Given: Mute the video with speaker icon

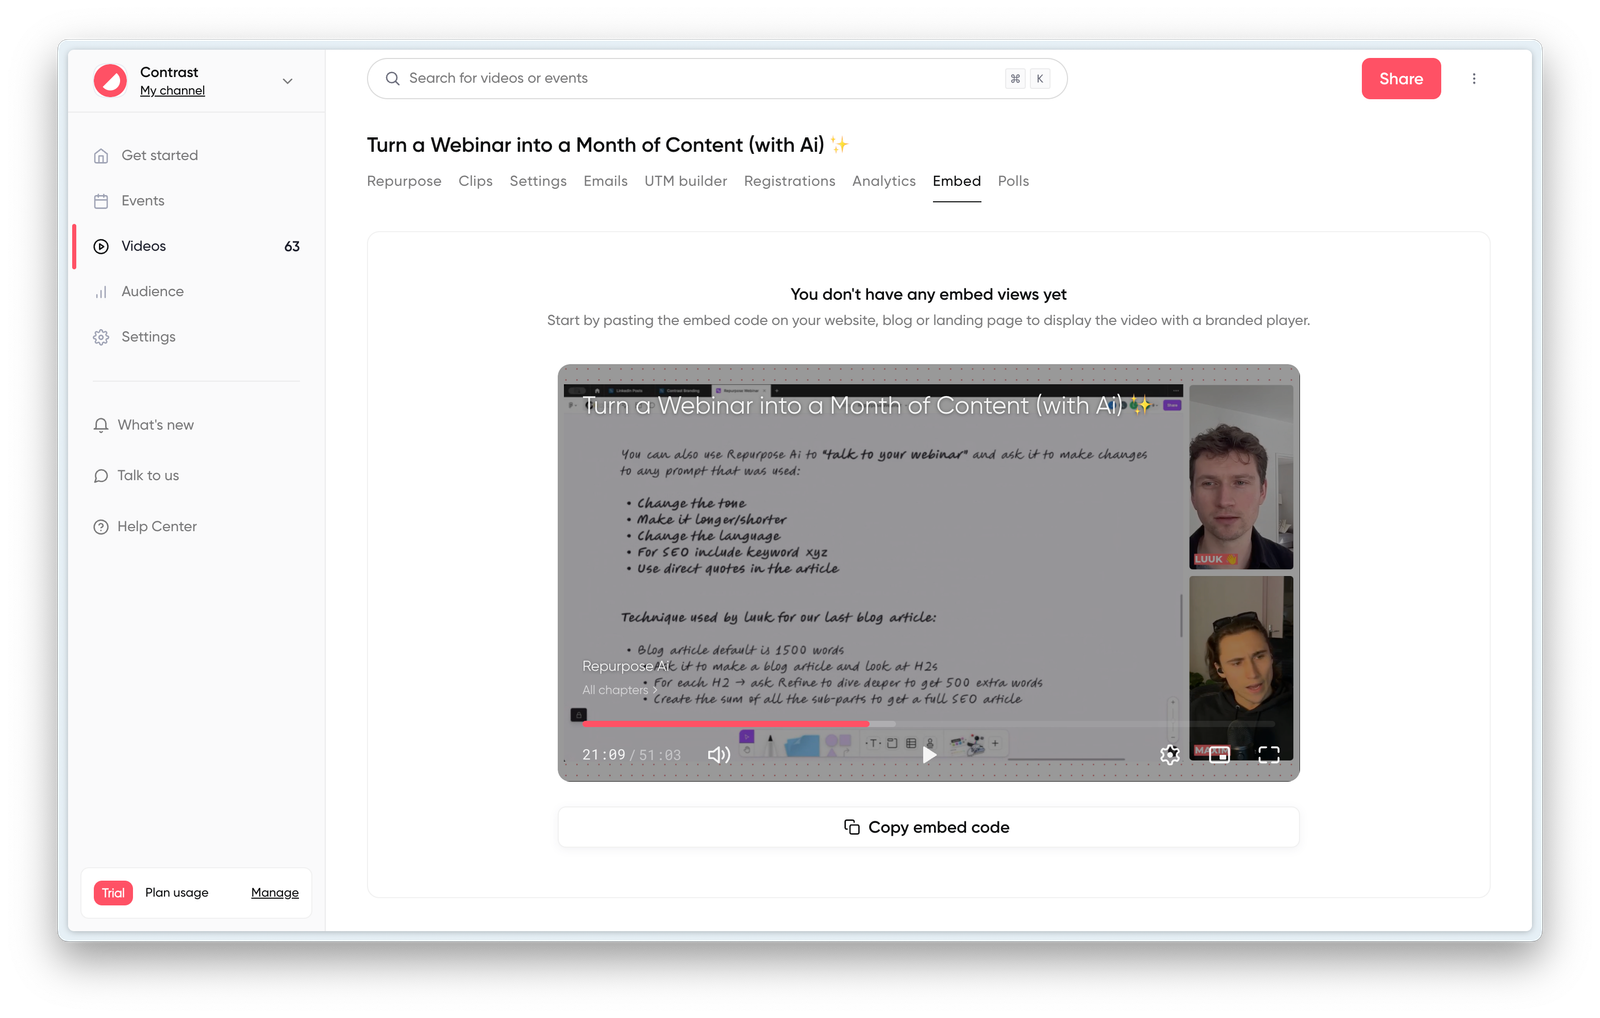Looking at the screenshot, I should click(718, 755).
